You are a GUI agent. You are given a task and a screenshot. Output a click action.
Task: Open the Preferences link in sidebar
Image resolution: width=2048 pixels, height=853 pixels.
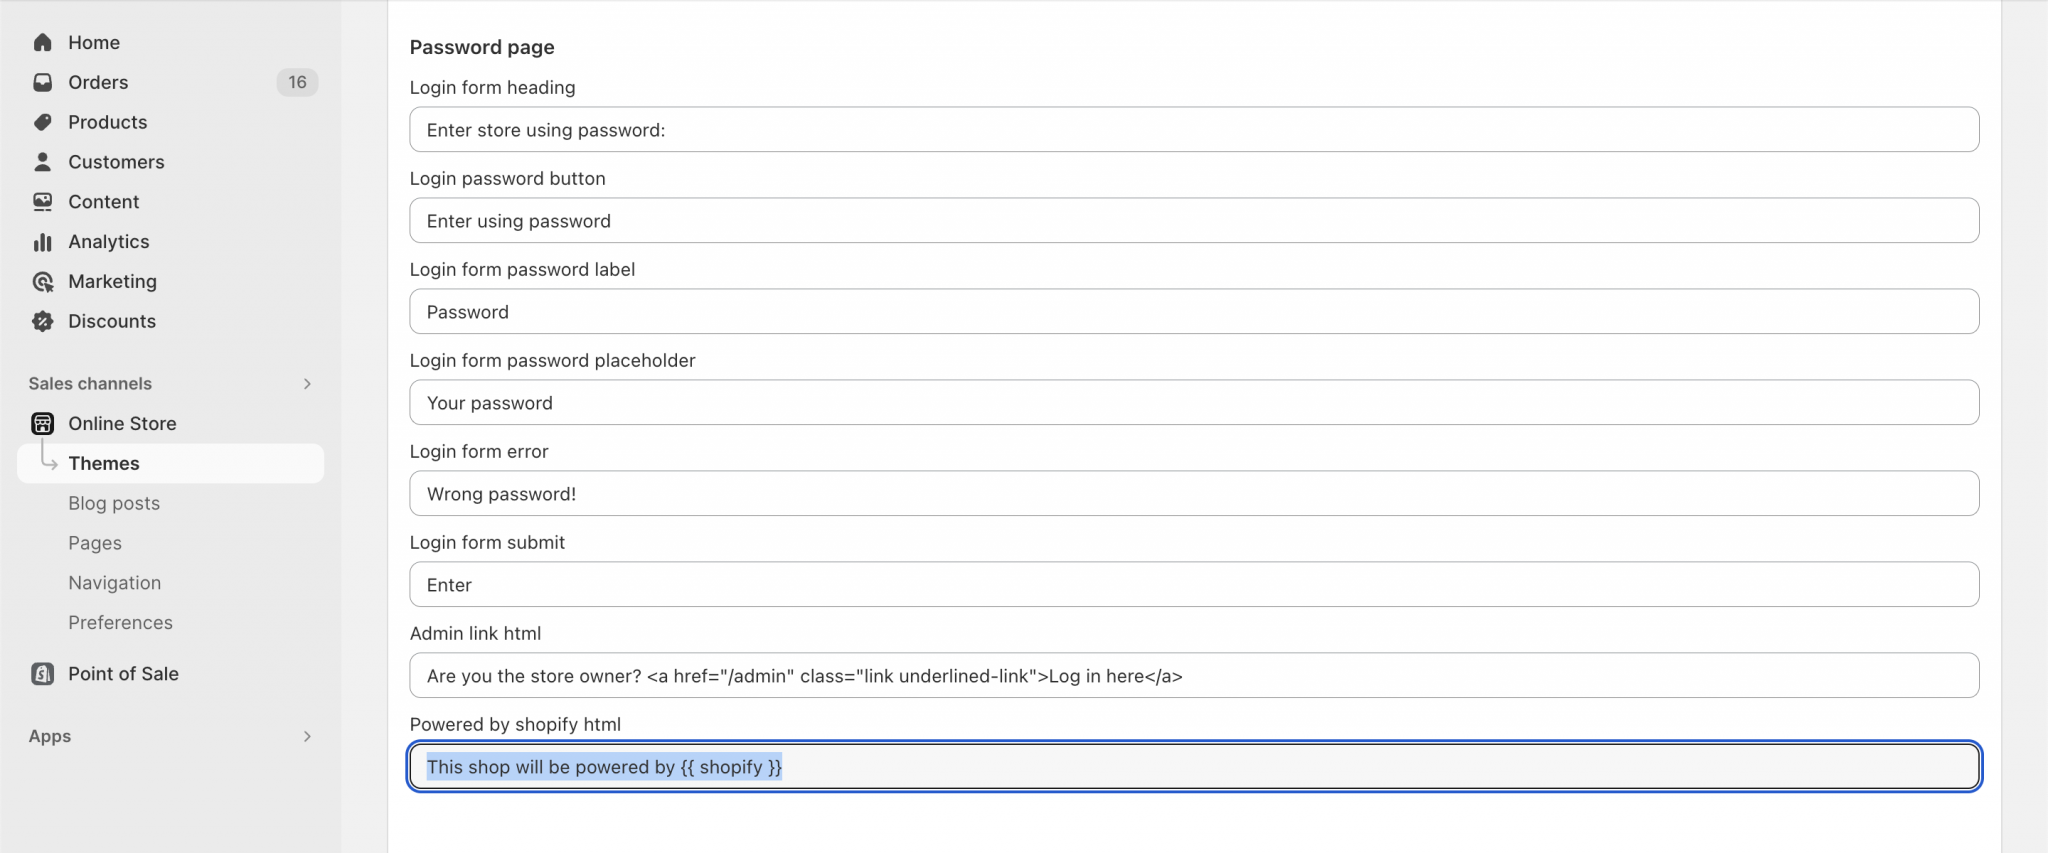(120, 623)
